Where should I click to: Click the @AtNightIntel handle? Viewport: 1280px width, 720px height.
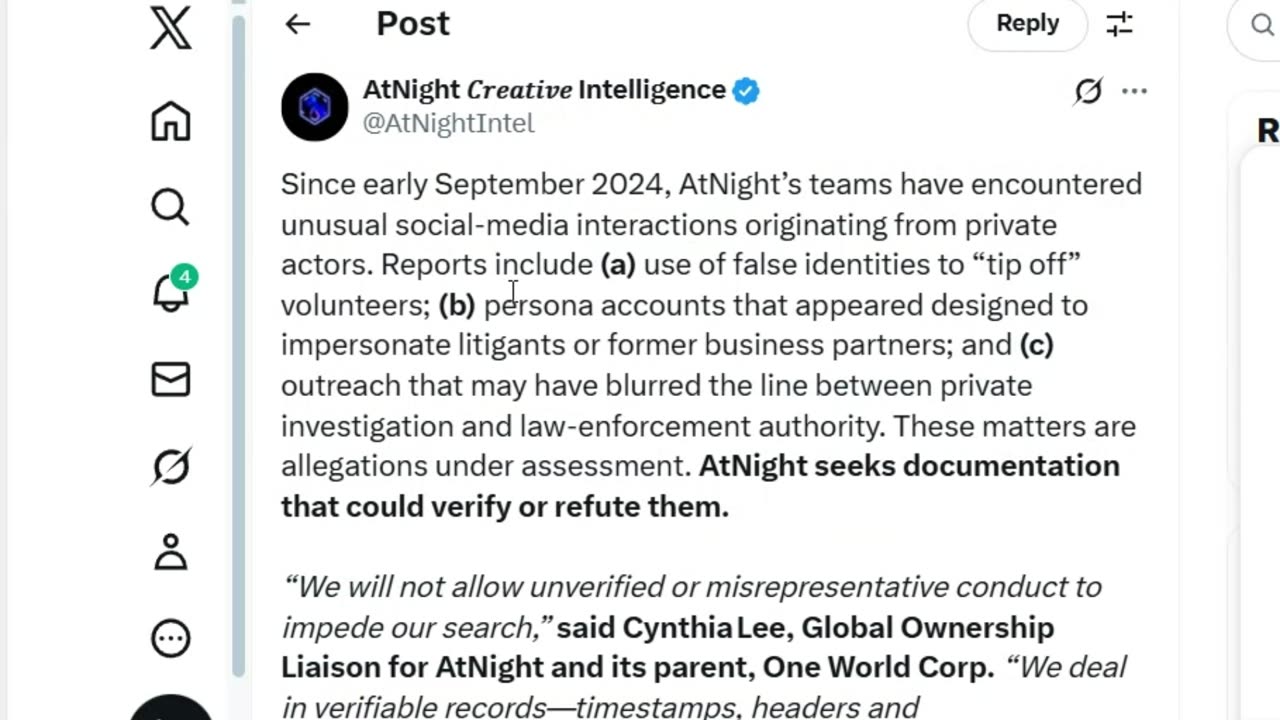(x=448, y=123)
